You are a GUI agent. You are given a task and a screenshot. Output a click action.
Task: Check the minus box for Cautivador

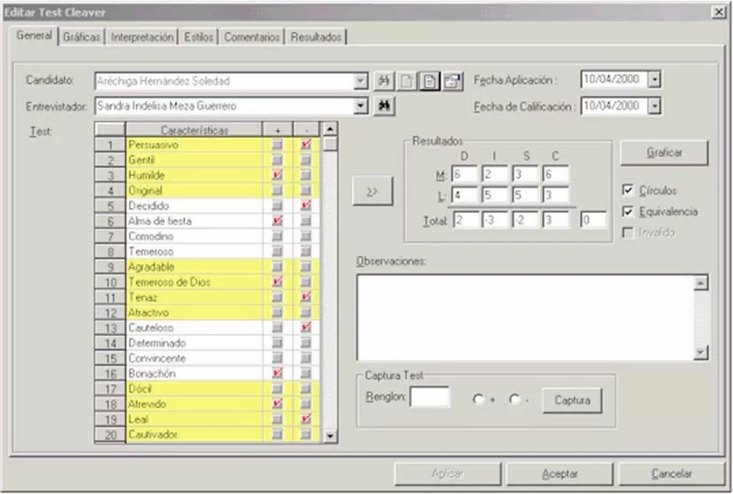pos(306,435)
